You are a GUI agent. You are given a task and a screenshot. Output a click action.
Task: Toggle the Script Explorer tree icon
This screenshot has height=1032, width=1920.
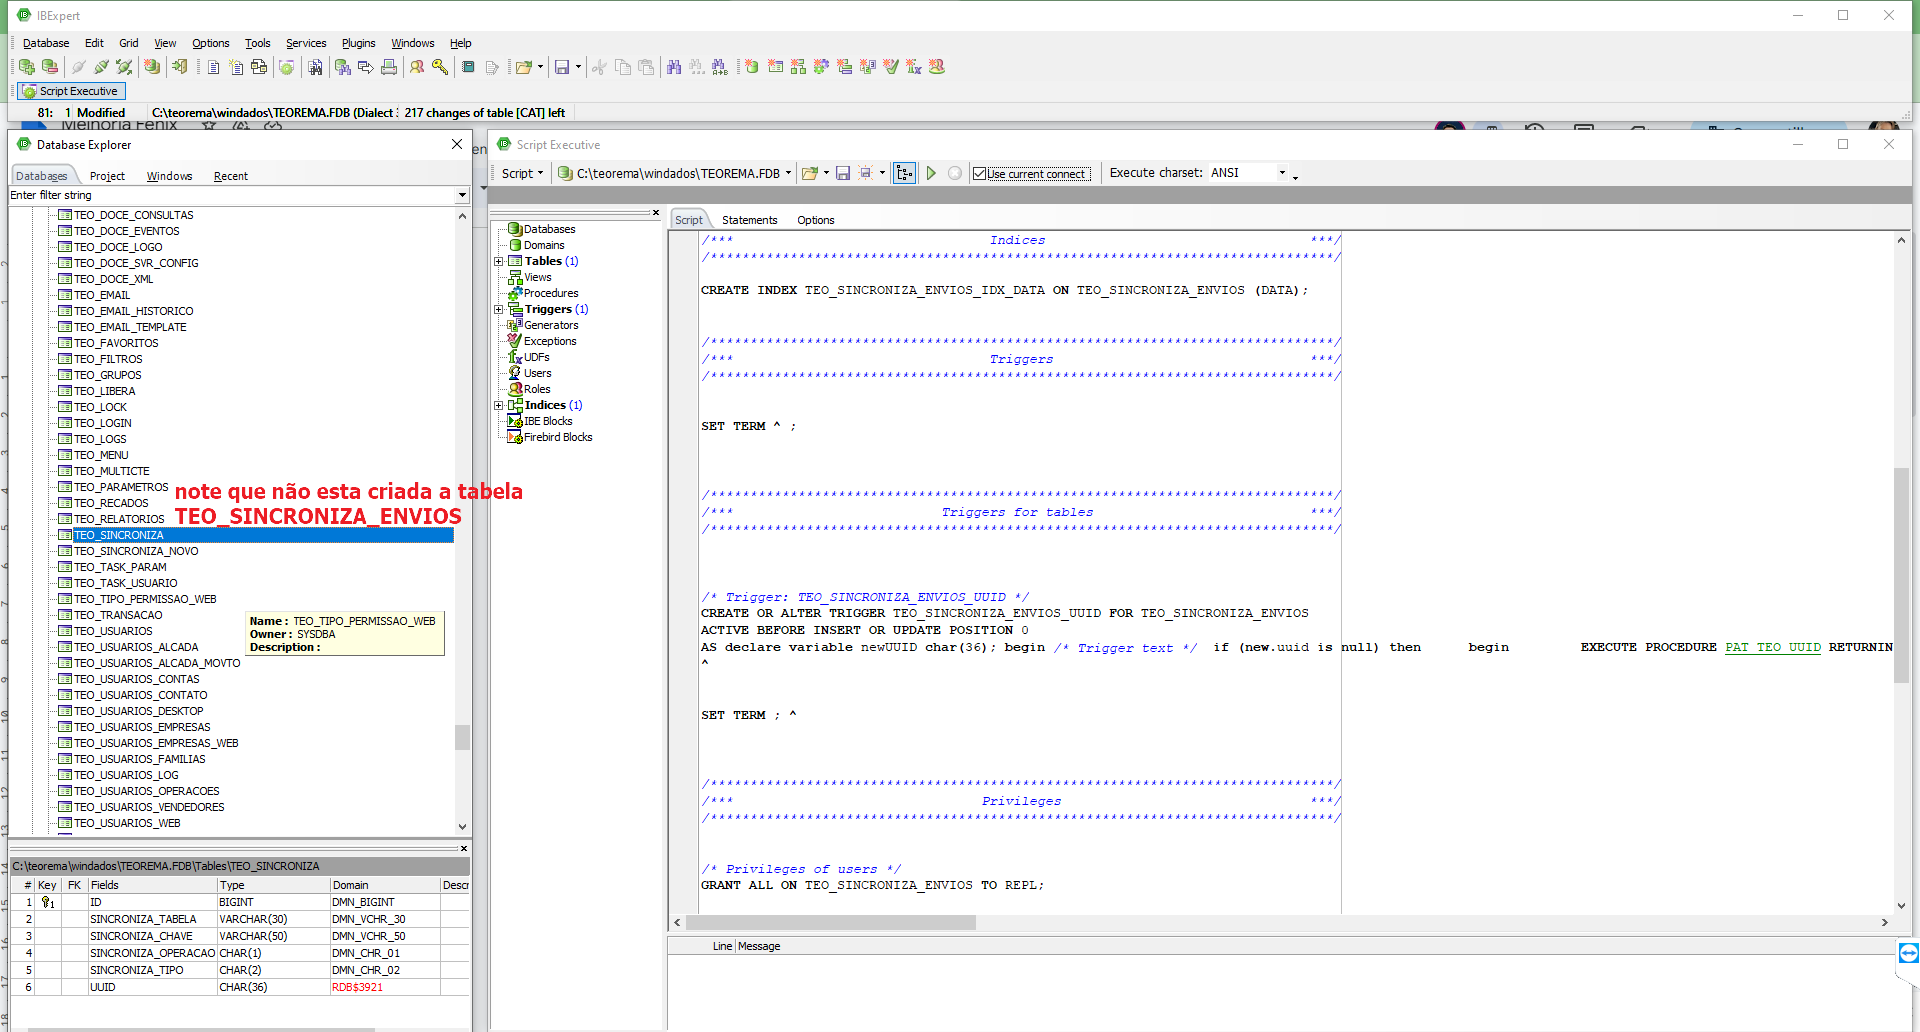905,173
